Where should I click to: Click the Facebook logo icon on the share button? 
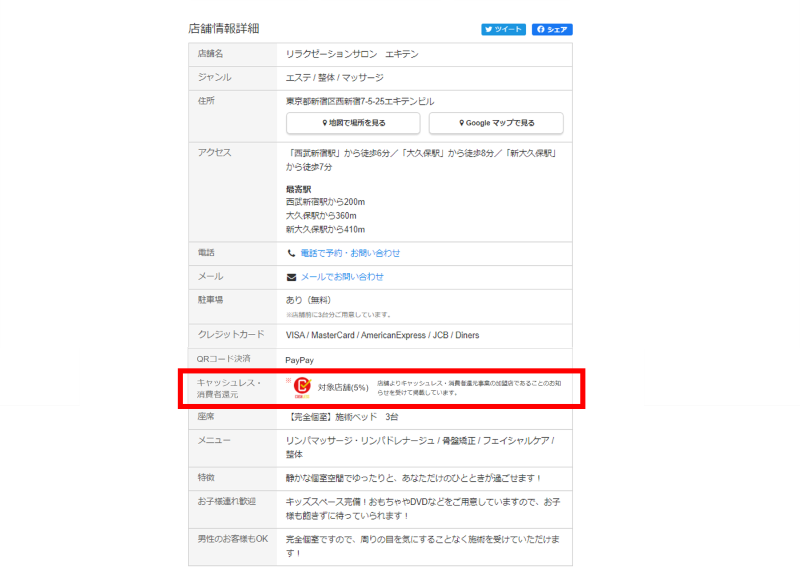pyautogui.click(x=541, y=30)
